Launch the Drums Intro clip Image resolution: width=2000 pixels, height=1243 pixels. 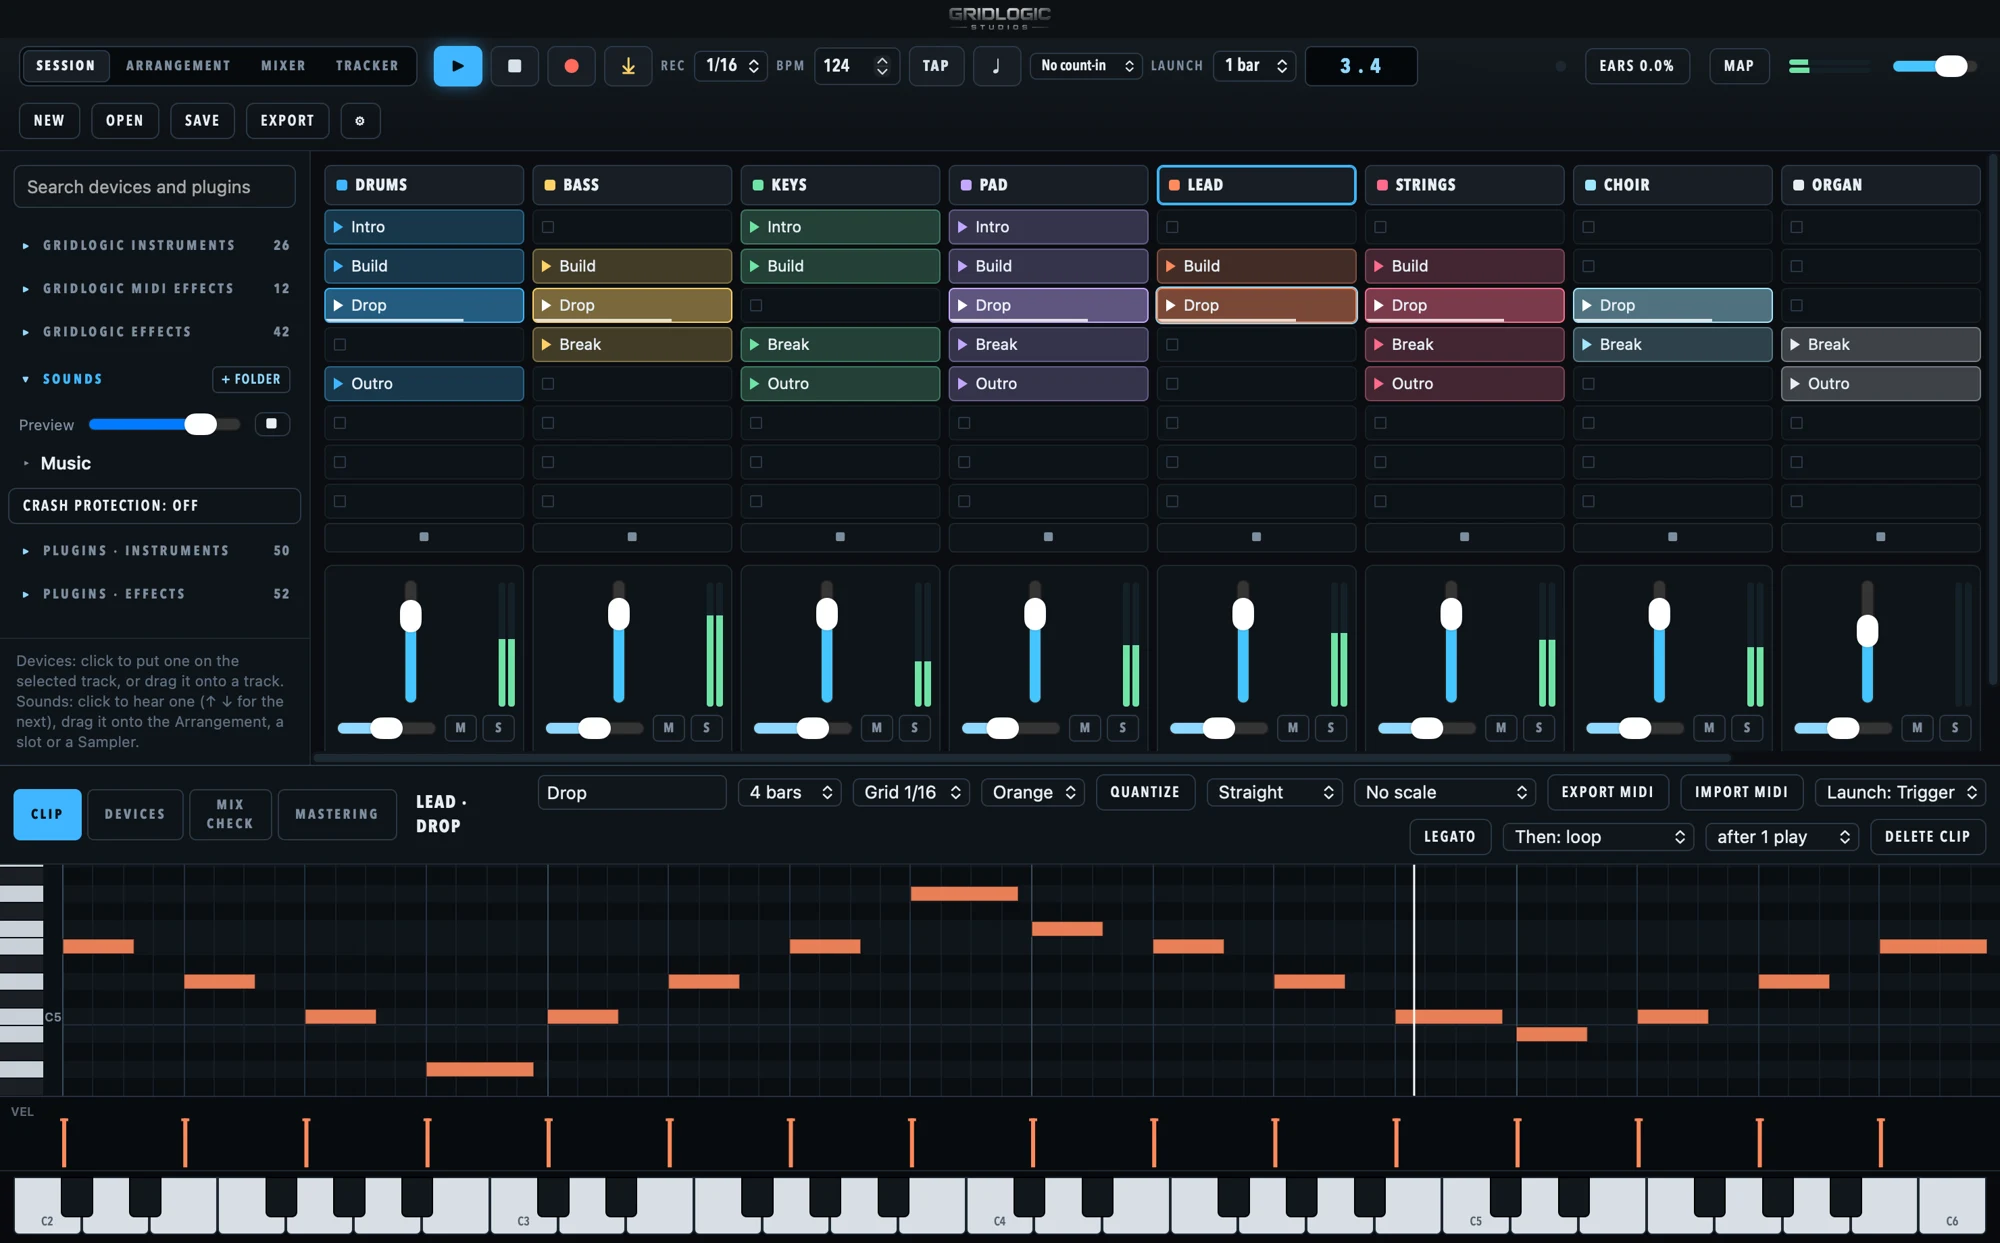[x=424, y=227]
